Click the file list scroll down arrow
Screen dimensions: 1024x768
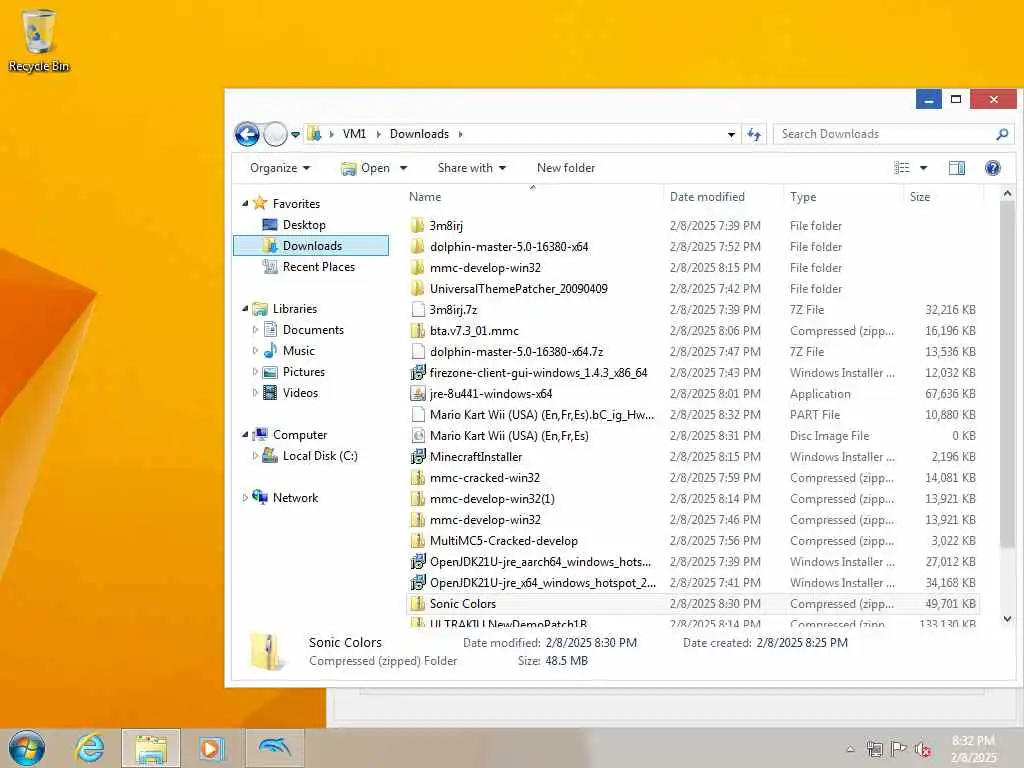tap(1007, 618)
